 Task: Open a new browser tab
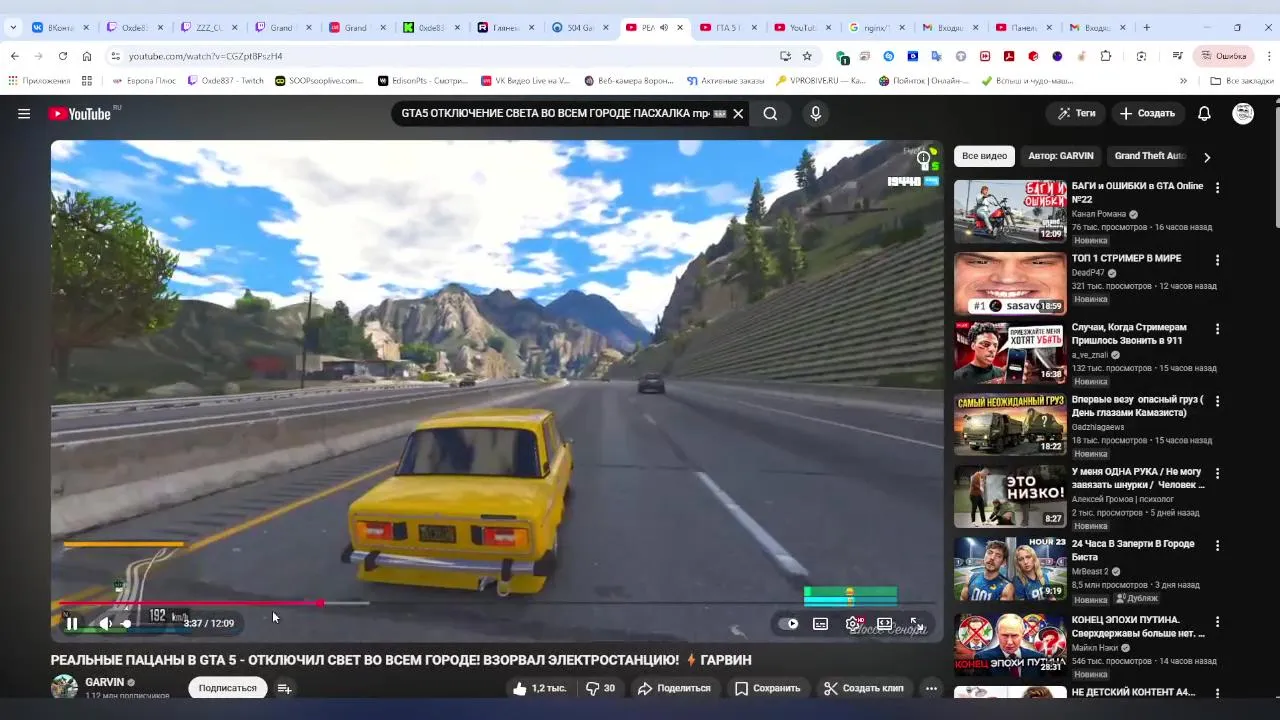click(1146, 28)
